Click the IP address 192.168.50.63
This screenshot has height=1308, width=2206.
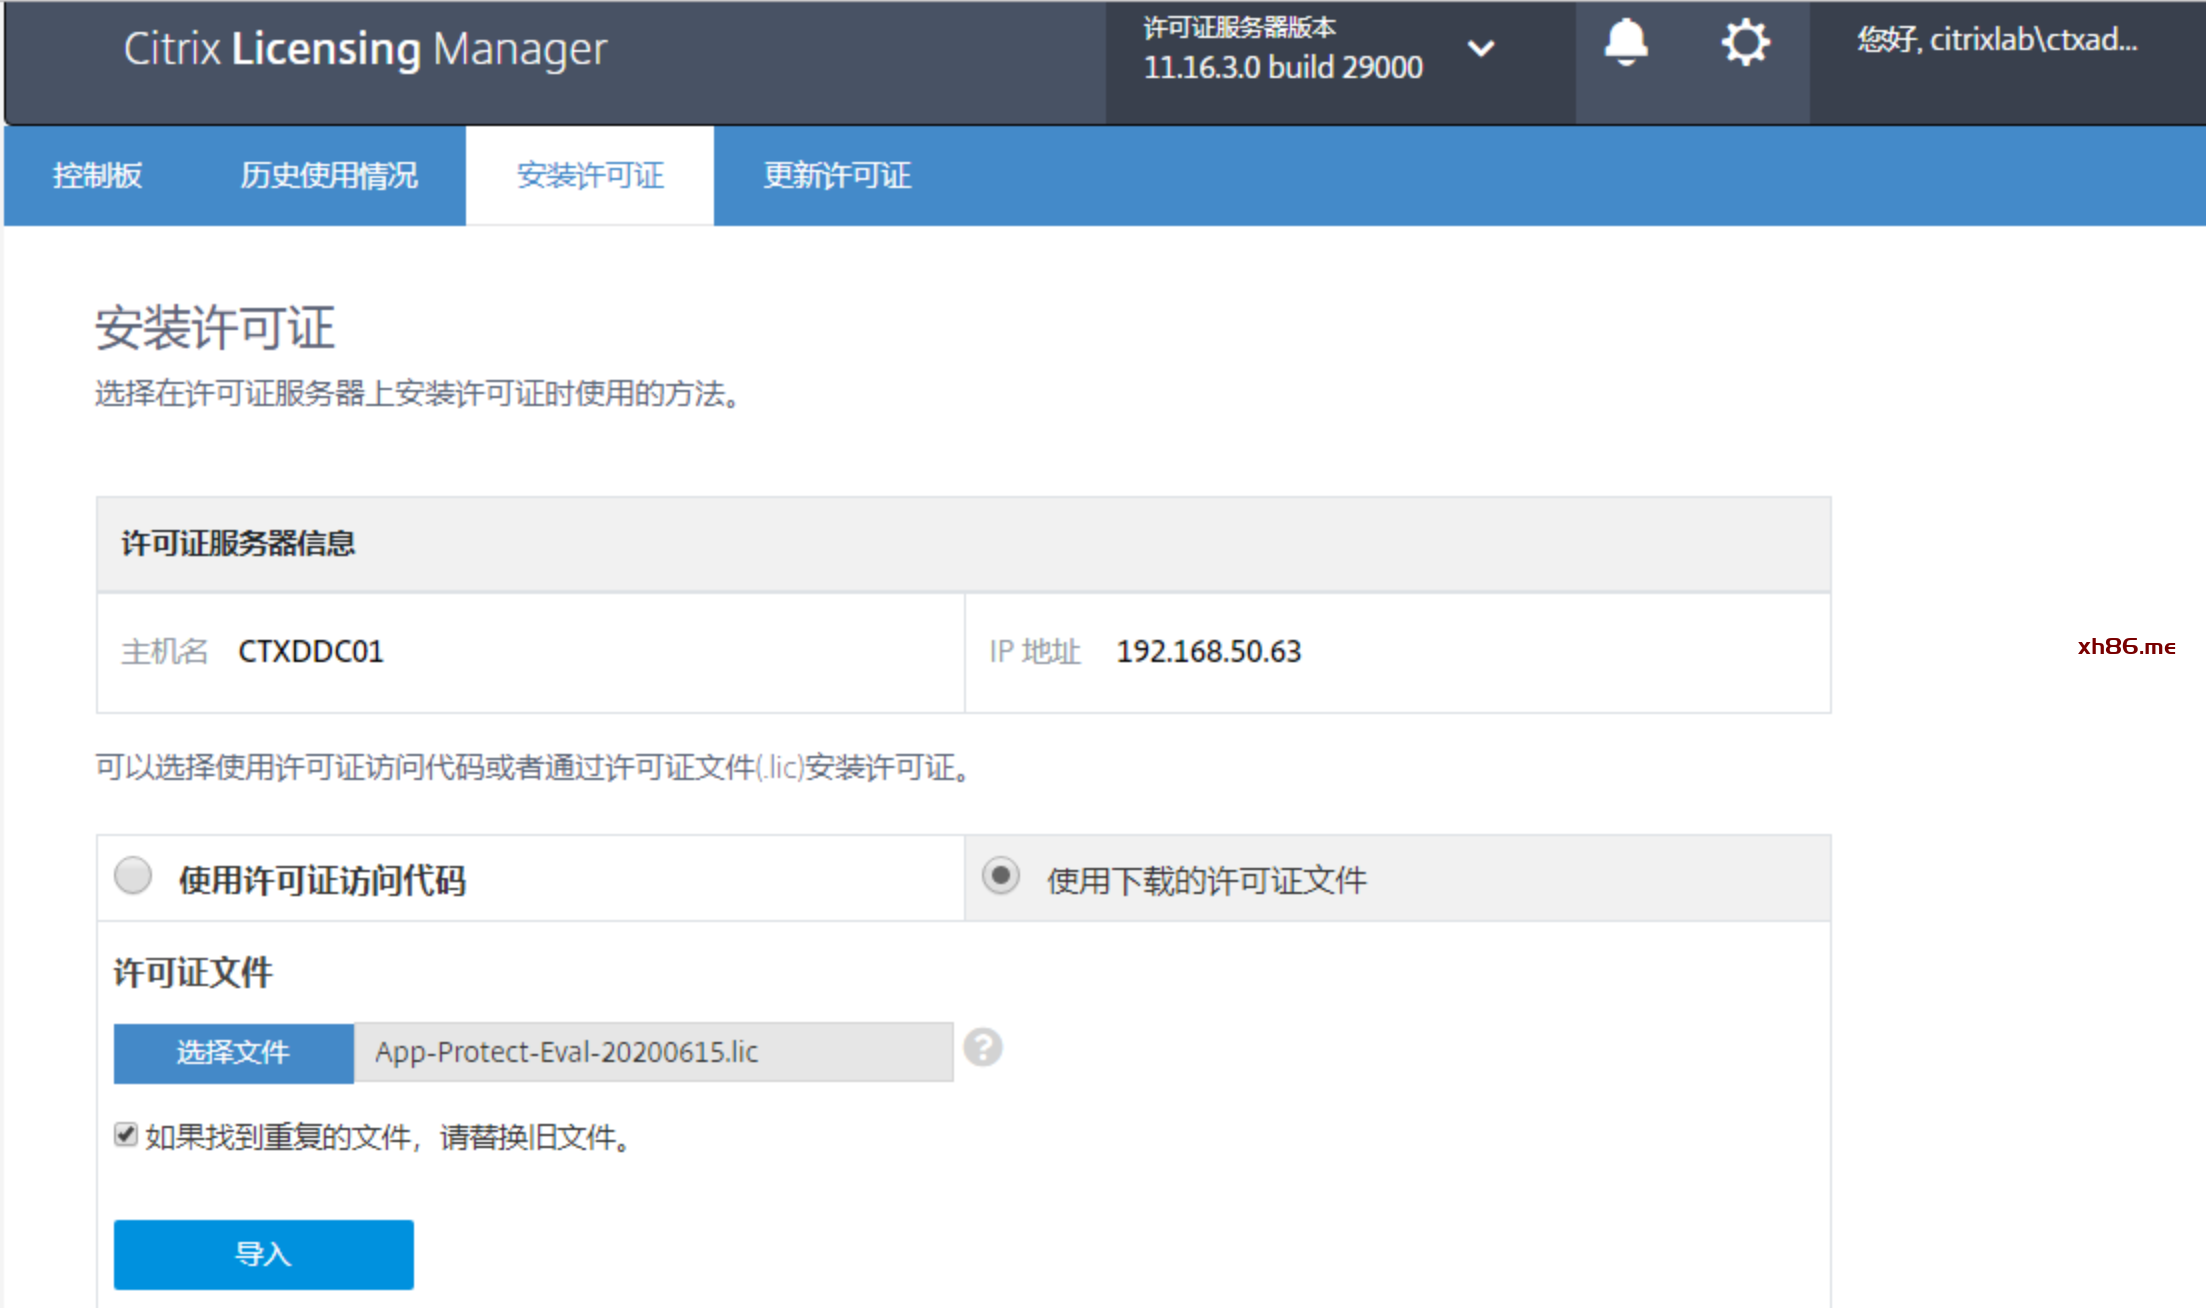1209,652
